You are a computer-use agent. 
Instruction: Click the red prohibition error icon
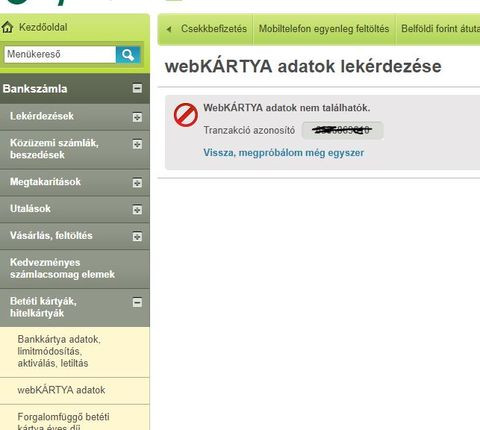pos(186,115)
